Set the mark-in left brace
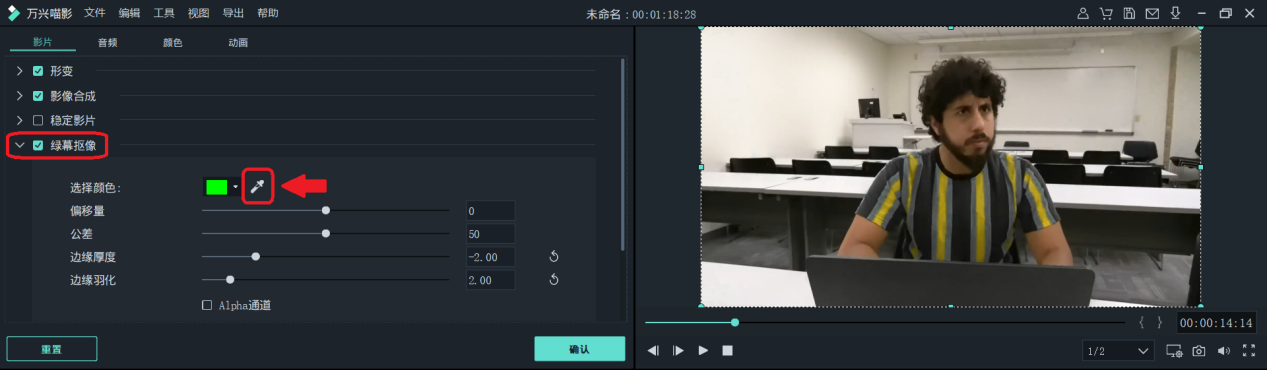 pyautogui.click(x=1142, y=322)
